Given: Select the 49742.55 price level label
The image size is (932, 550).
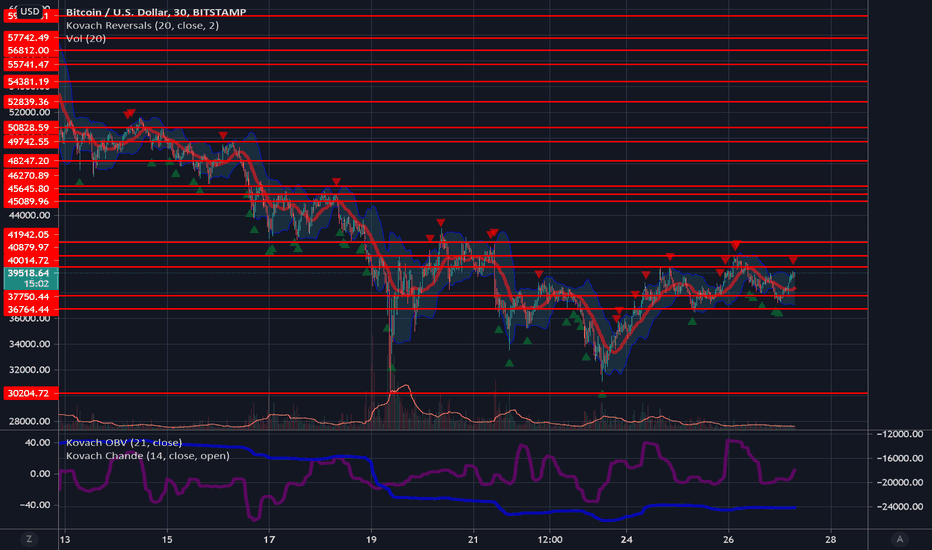Looking at the screenshot, I should pyautogui.click(x=31, y=142).
